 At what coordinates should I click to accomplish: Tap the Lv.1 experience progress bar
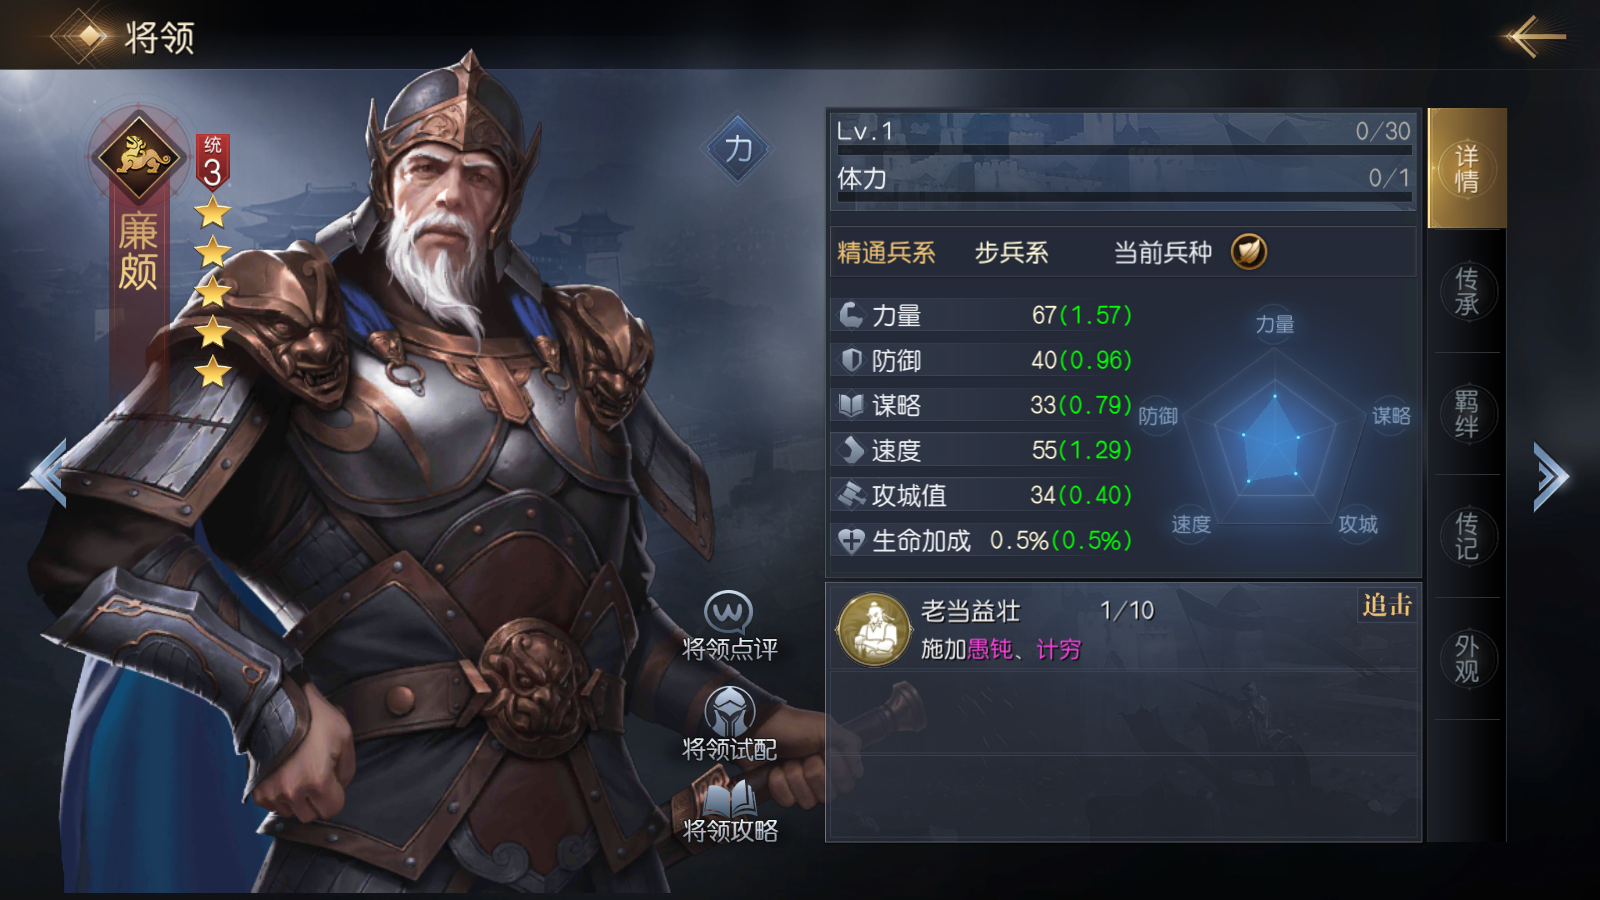1124,150
